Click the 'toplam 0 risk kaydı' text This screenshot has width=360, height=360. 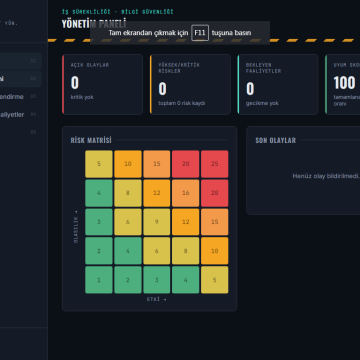(x=182, y=103)
